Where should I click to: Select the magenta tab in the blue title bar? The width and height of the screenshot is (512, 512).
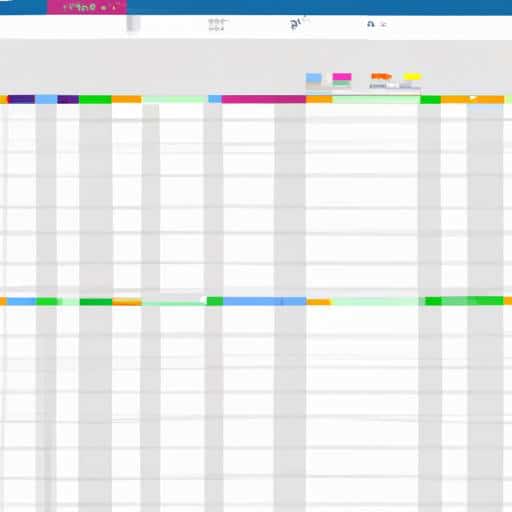[87, 7]
